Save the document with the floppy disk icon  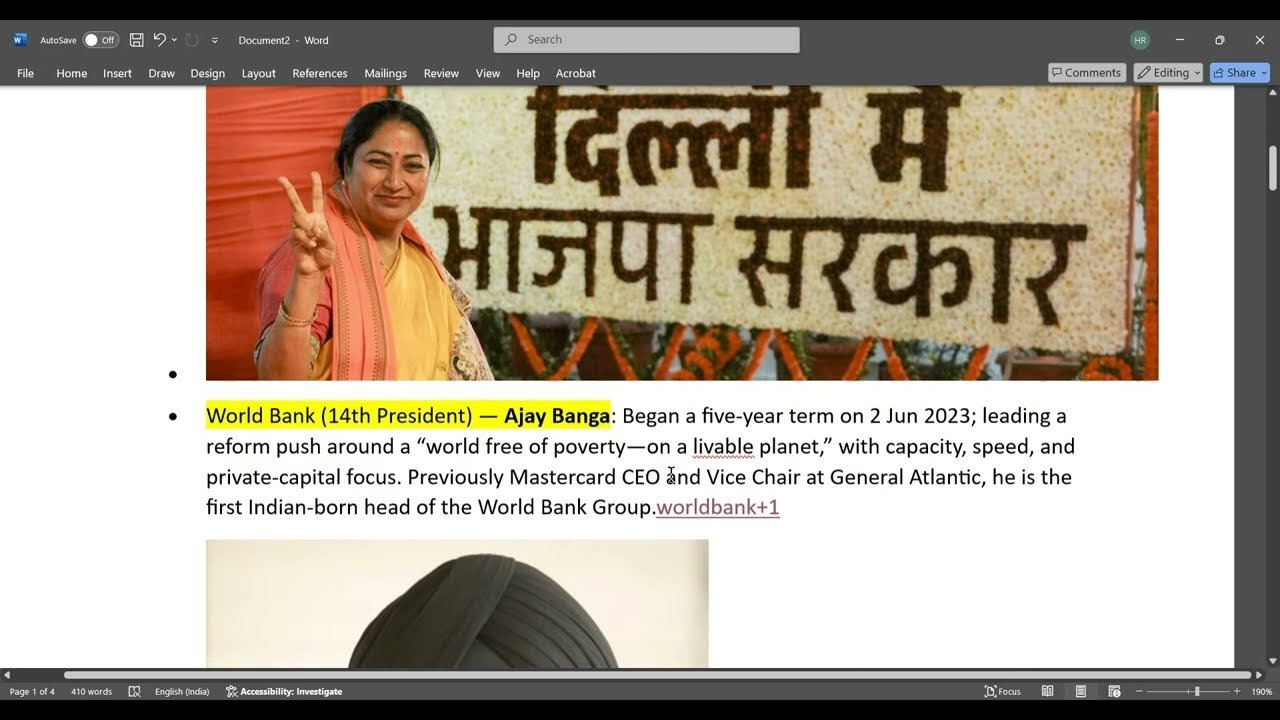click(x=137, y=40)
